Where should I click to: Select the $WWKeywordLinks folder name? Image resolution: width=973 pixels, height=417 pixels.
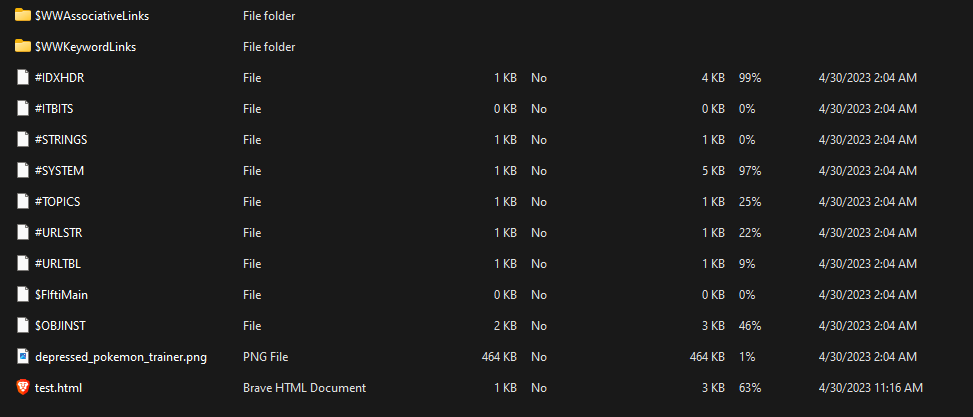[85, 46]
